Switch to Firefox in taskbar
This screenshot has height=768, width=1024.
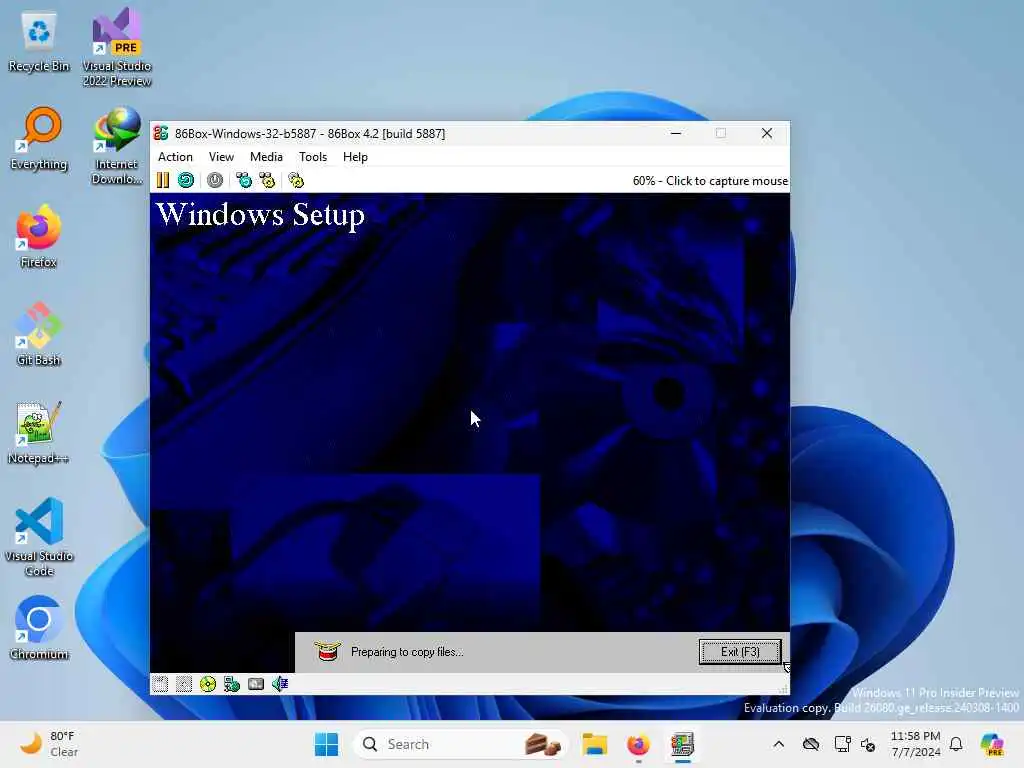pyautogui.click(x=638, y=744)
